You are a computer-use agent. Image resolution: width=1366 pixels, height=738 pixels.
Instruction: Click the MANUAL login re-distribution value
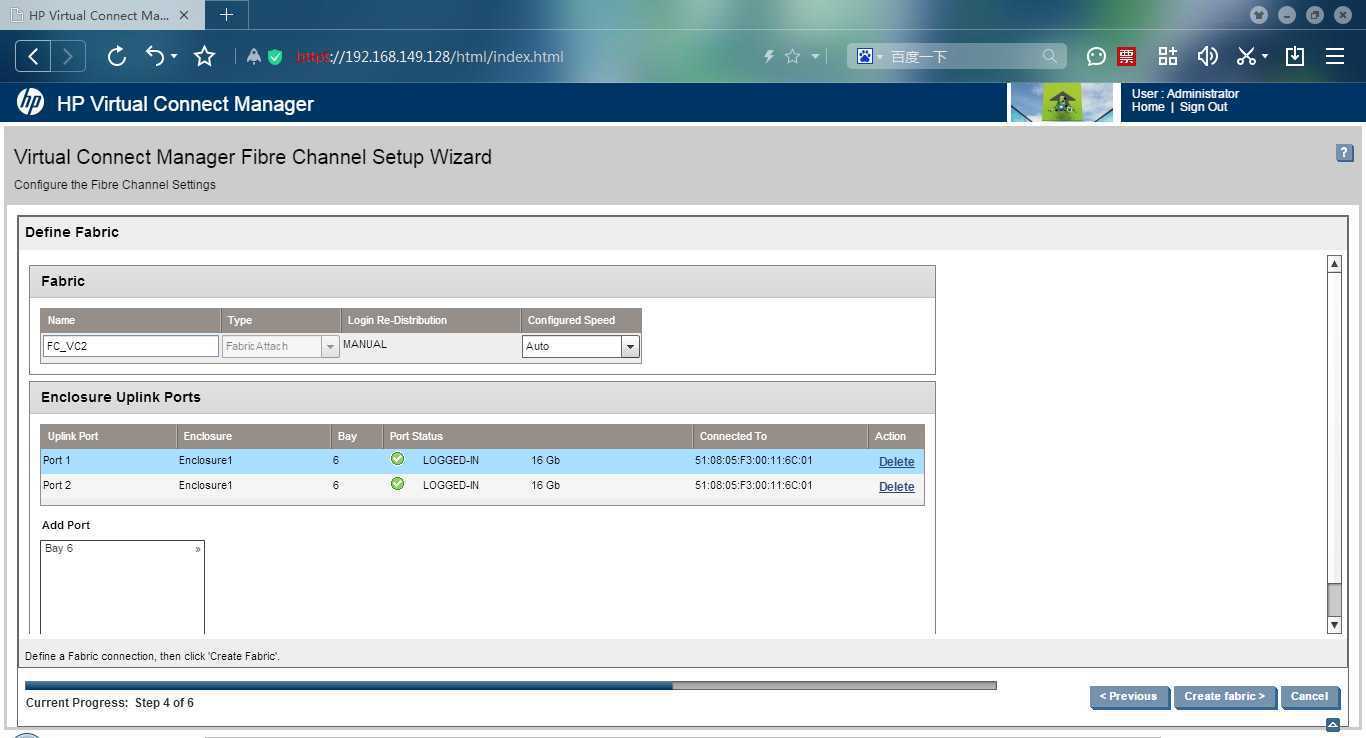pyautogui.click(x=365, y=344)
